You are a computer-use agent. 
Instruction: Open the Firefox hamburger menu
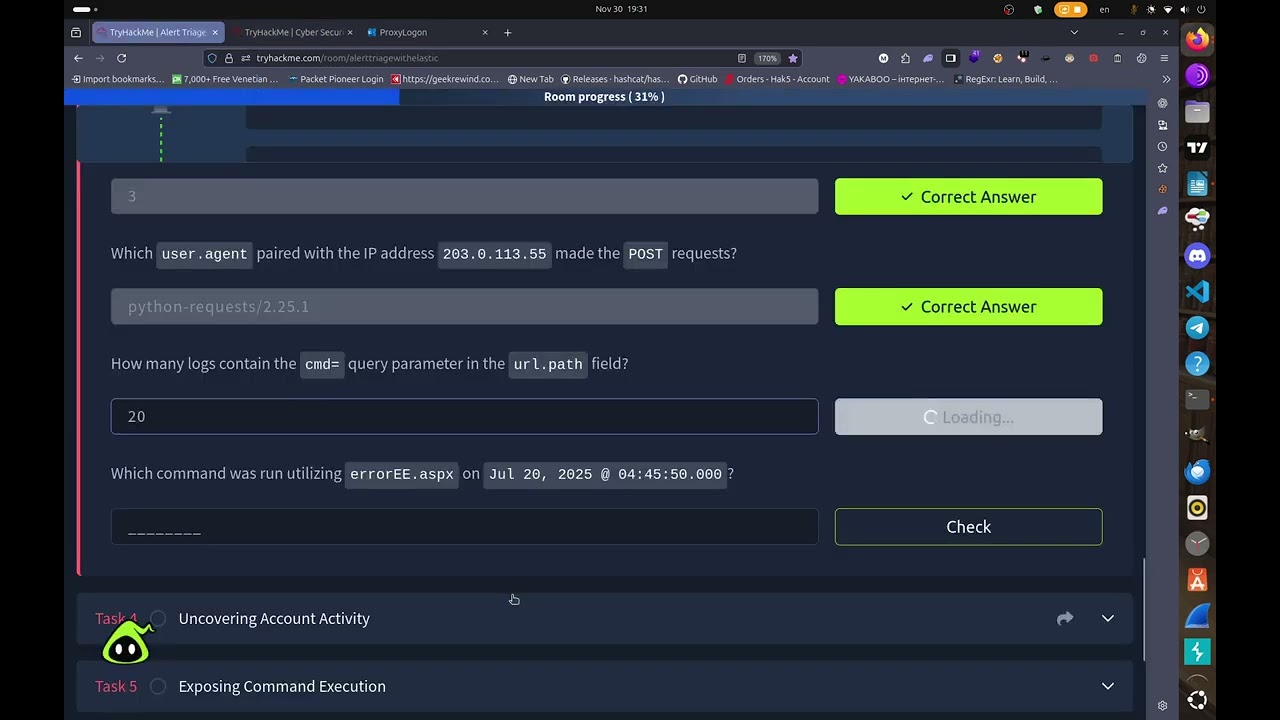tap(1165, 58)
